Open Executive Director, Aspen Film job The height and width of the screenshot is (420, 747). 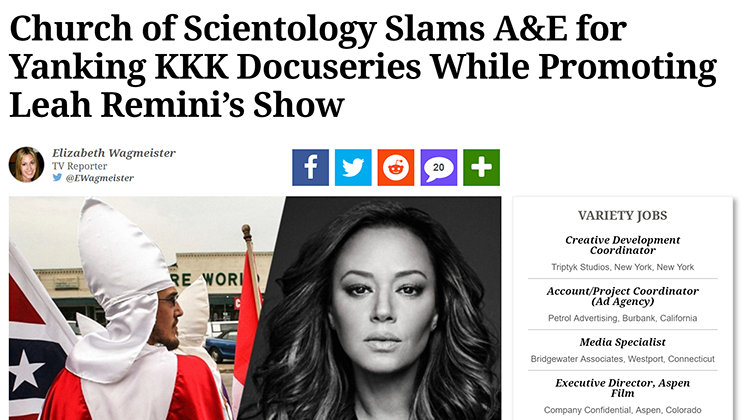click(623, 388)
